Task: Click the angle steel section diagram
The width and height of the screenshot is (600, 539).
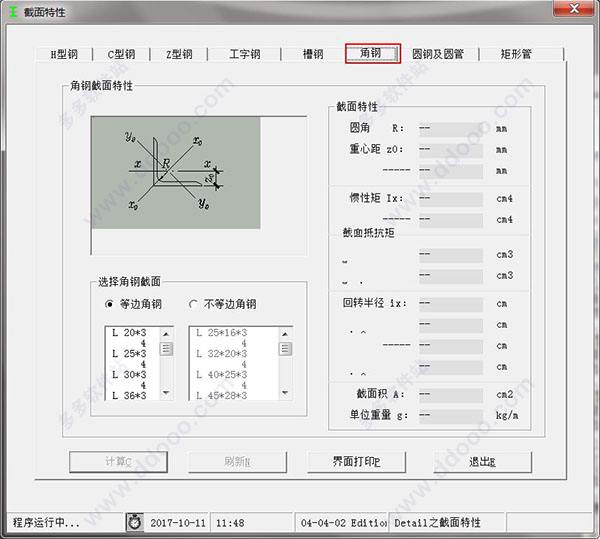Action: point(176,173)
